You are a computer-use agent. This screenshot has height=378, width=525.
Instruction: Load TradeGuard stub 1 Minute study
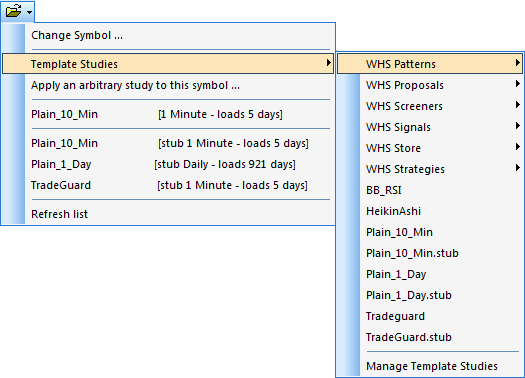point(168,185)
